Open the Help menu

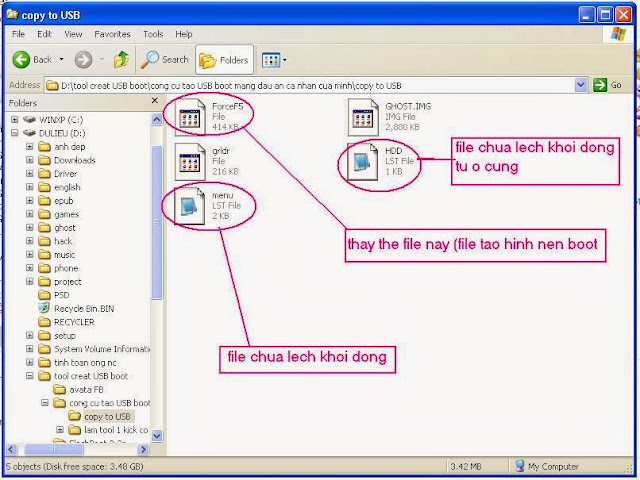pos(184,34)
